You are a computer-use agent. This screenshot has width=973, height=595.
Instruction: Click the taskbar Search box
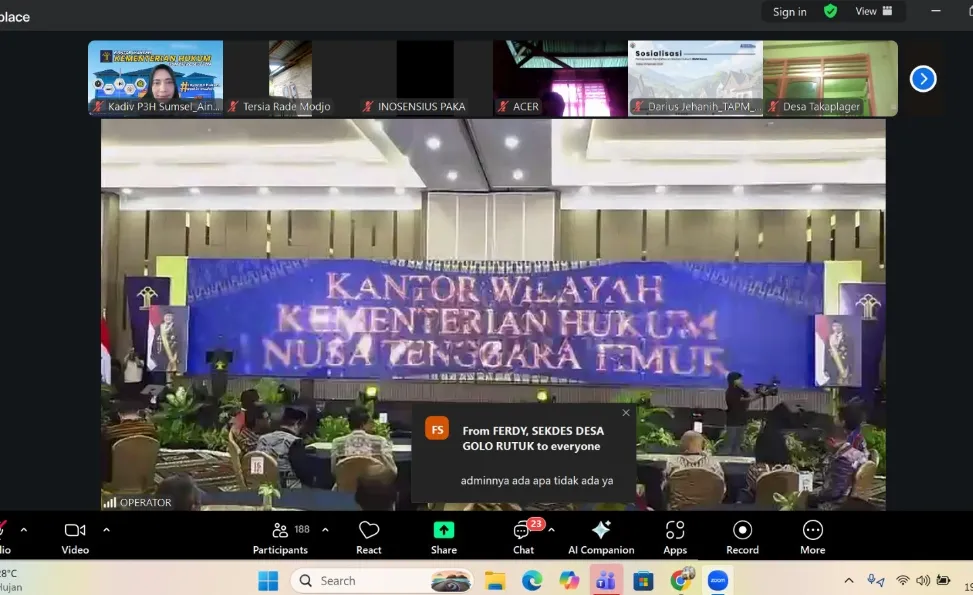382,581
